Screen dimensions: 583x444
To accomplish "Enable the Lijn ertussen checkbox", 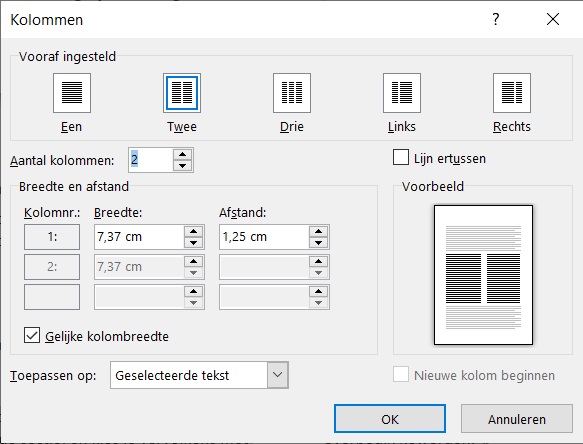I will pyautogui.click(x=401, y=158).
